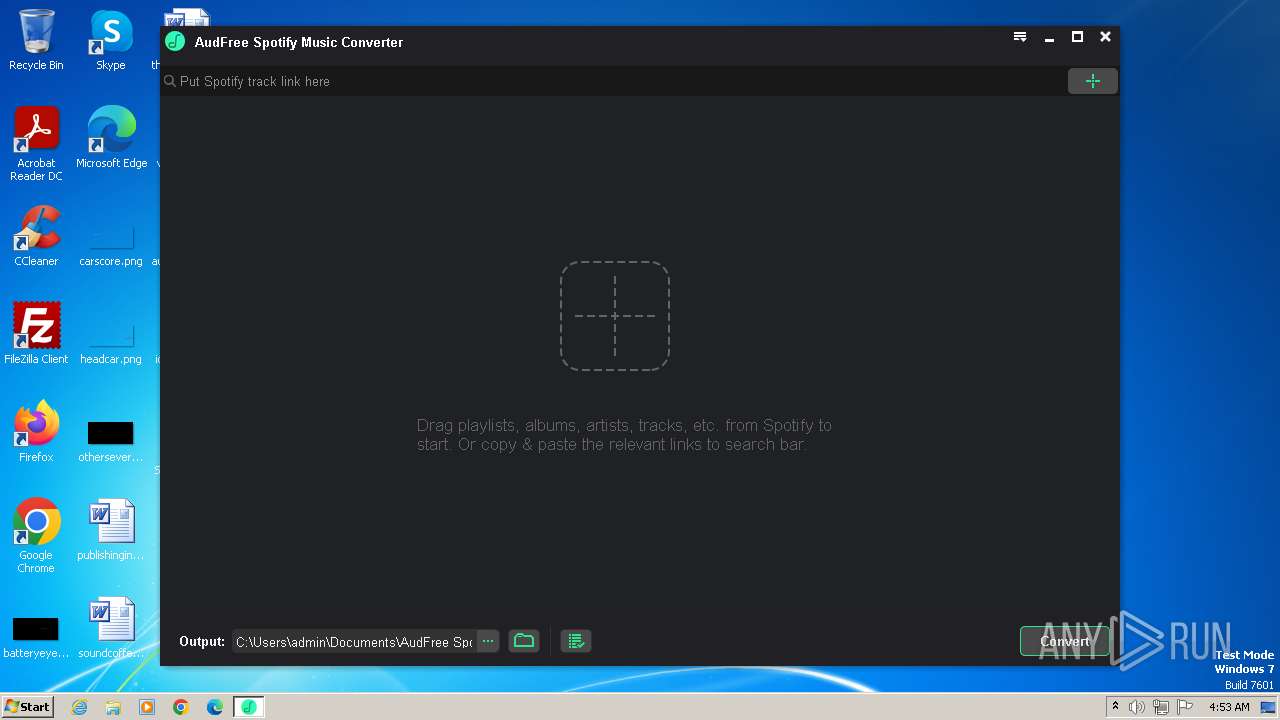
Task: Close the AudFree Spotify Music Converter window
Action: (x=1105, y=37)
